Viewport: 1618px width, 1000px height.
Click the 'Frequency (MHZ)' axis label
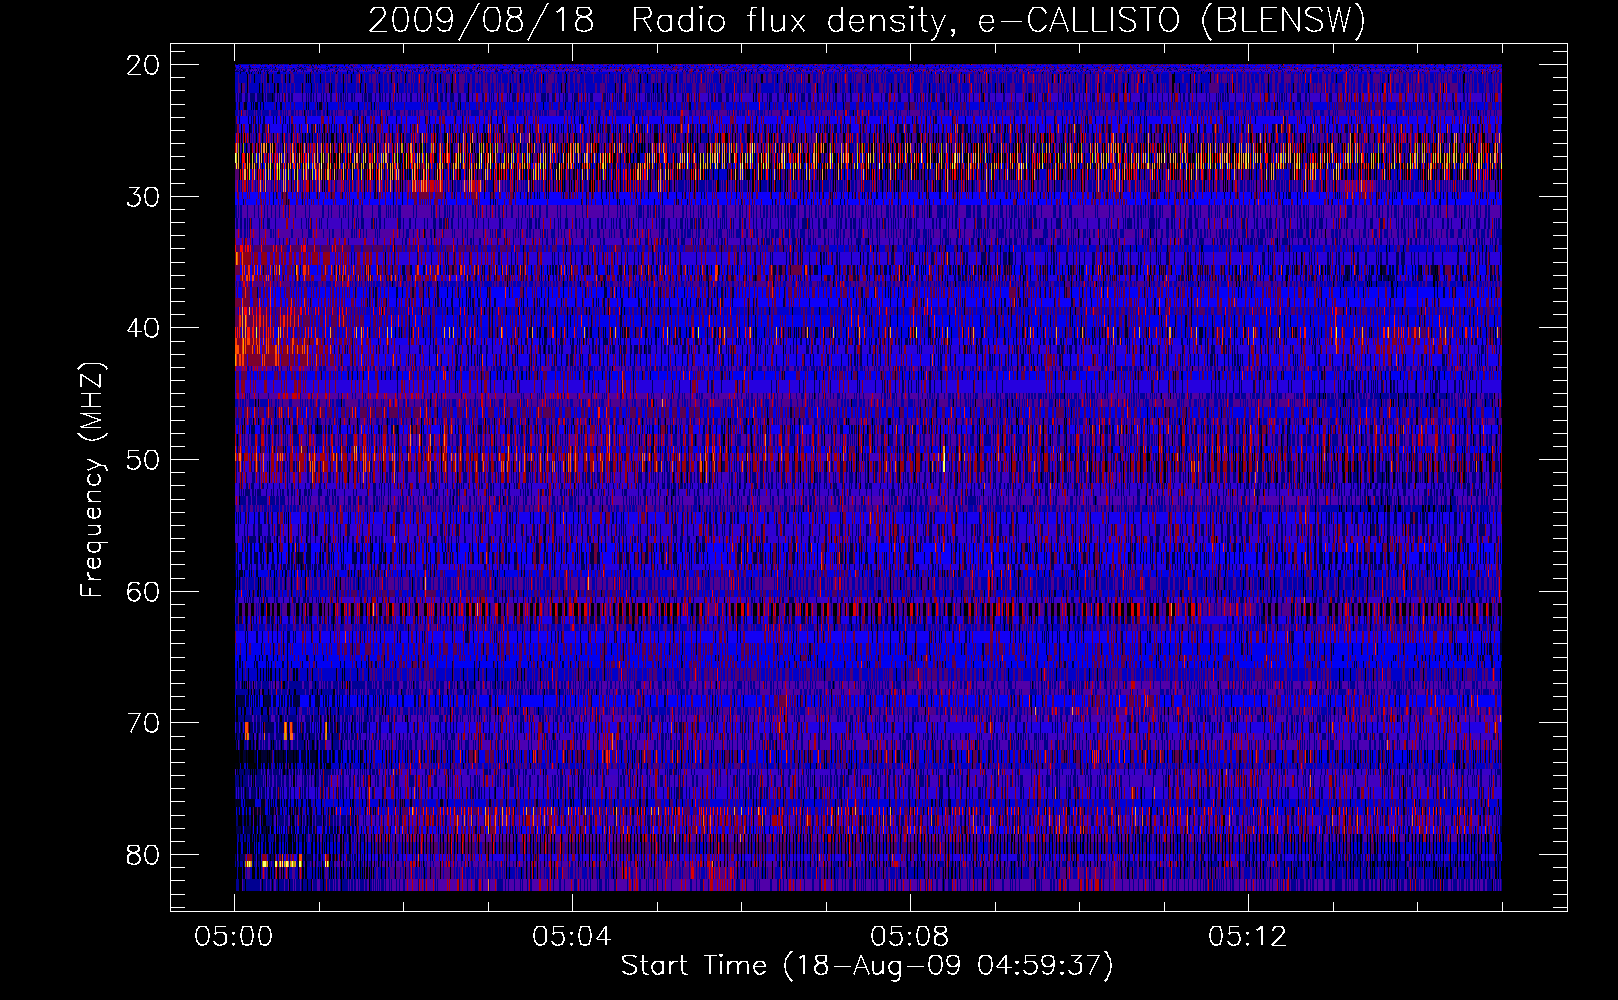point(92,480)
